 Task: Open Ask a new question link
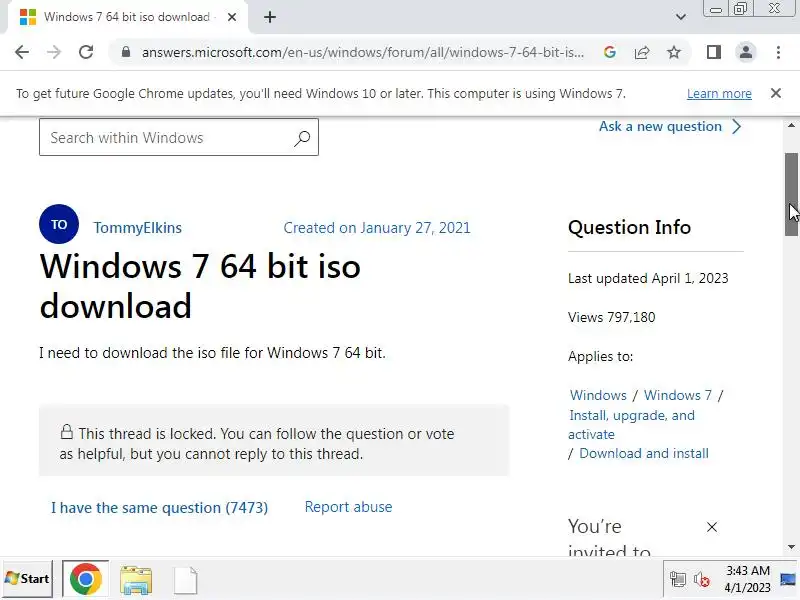pos(670,127)
